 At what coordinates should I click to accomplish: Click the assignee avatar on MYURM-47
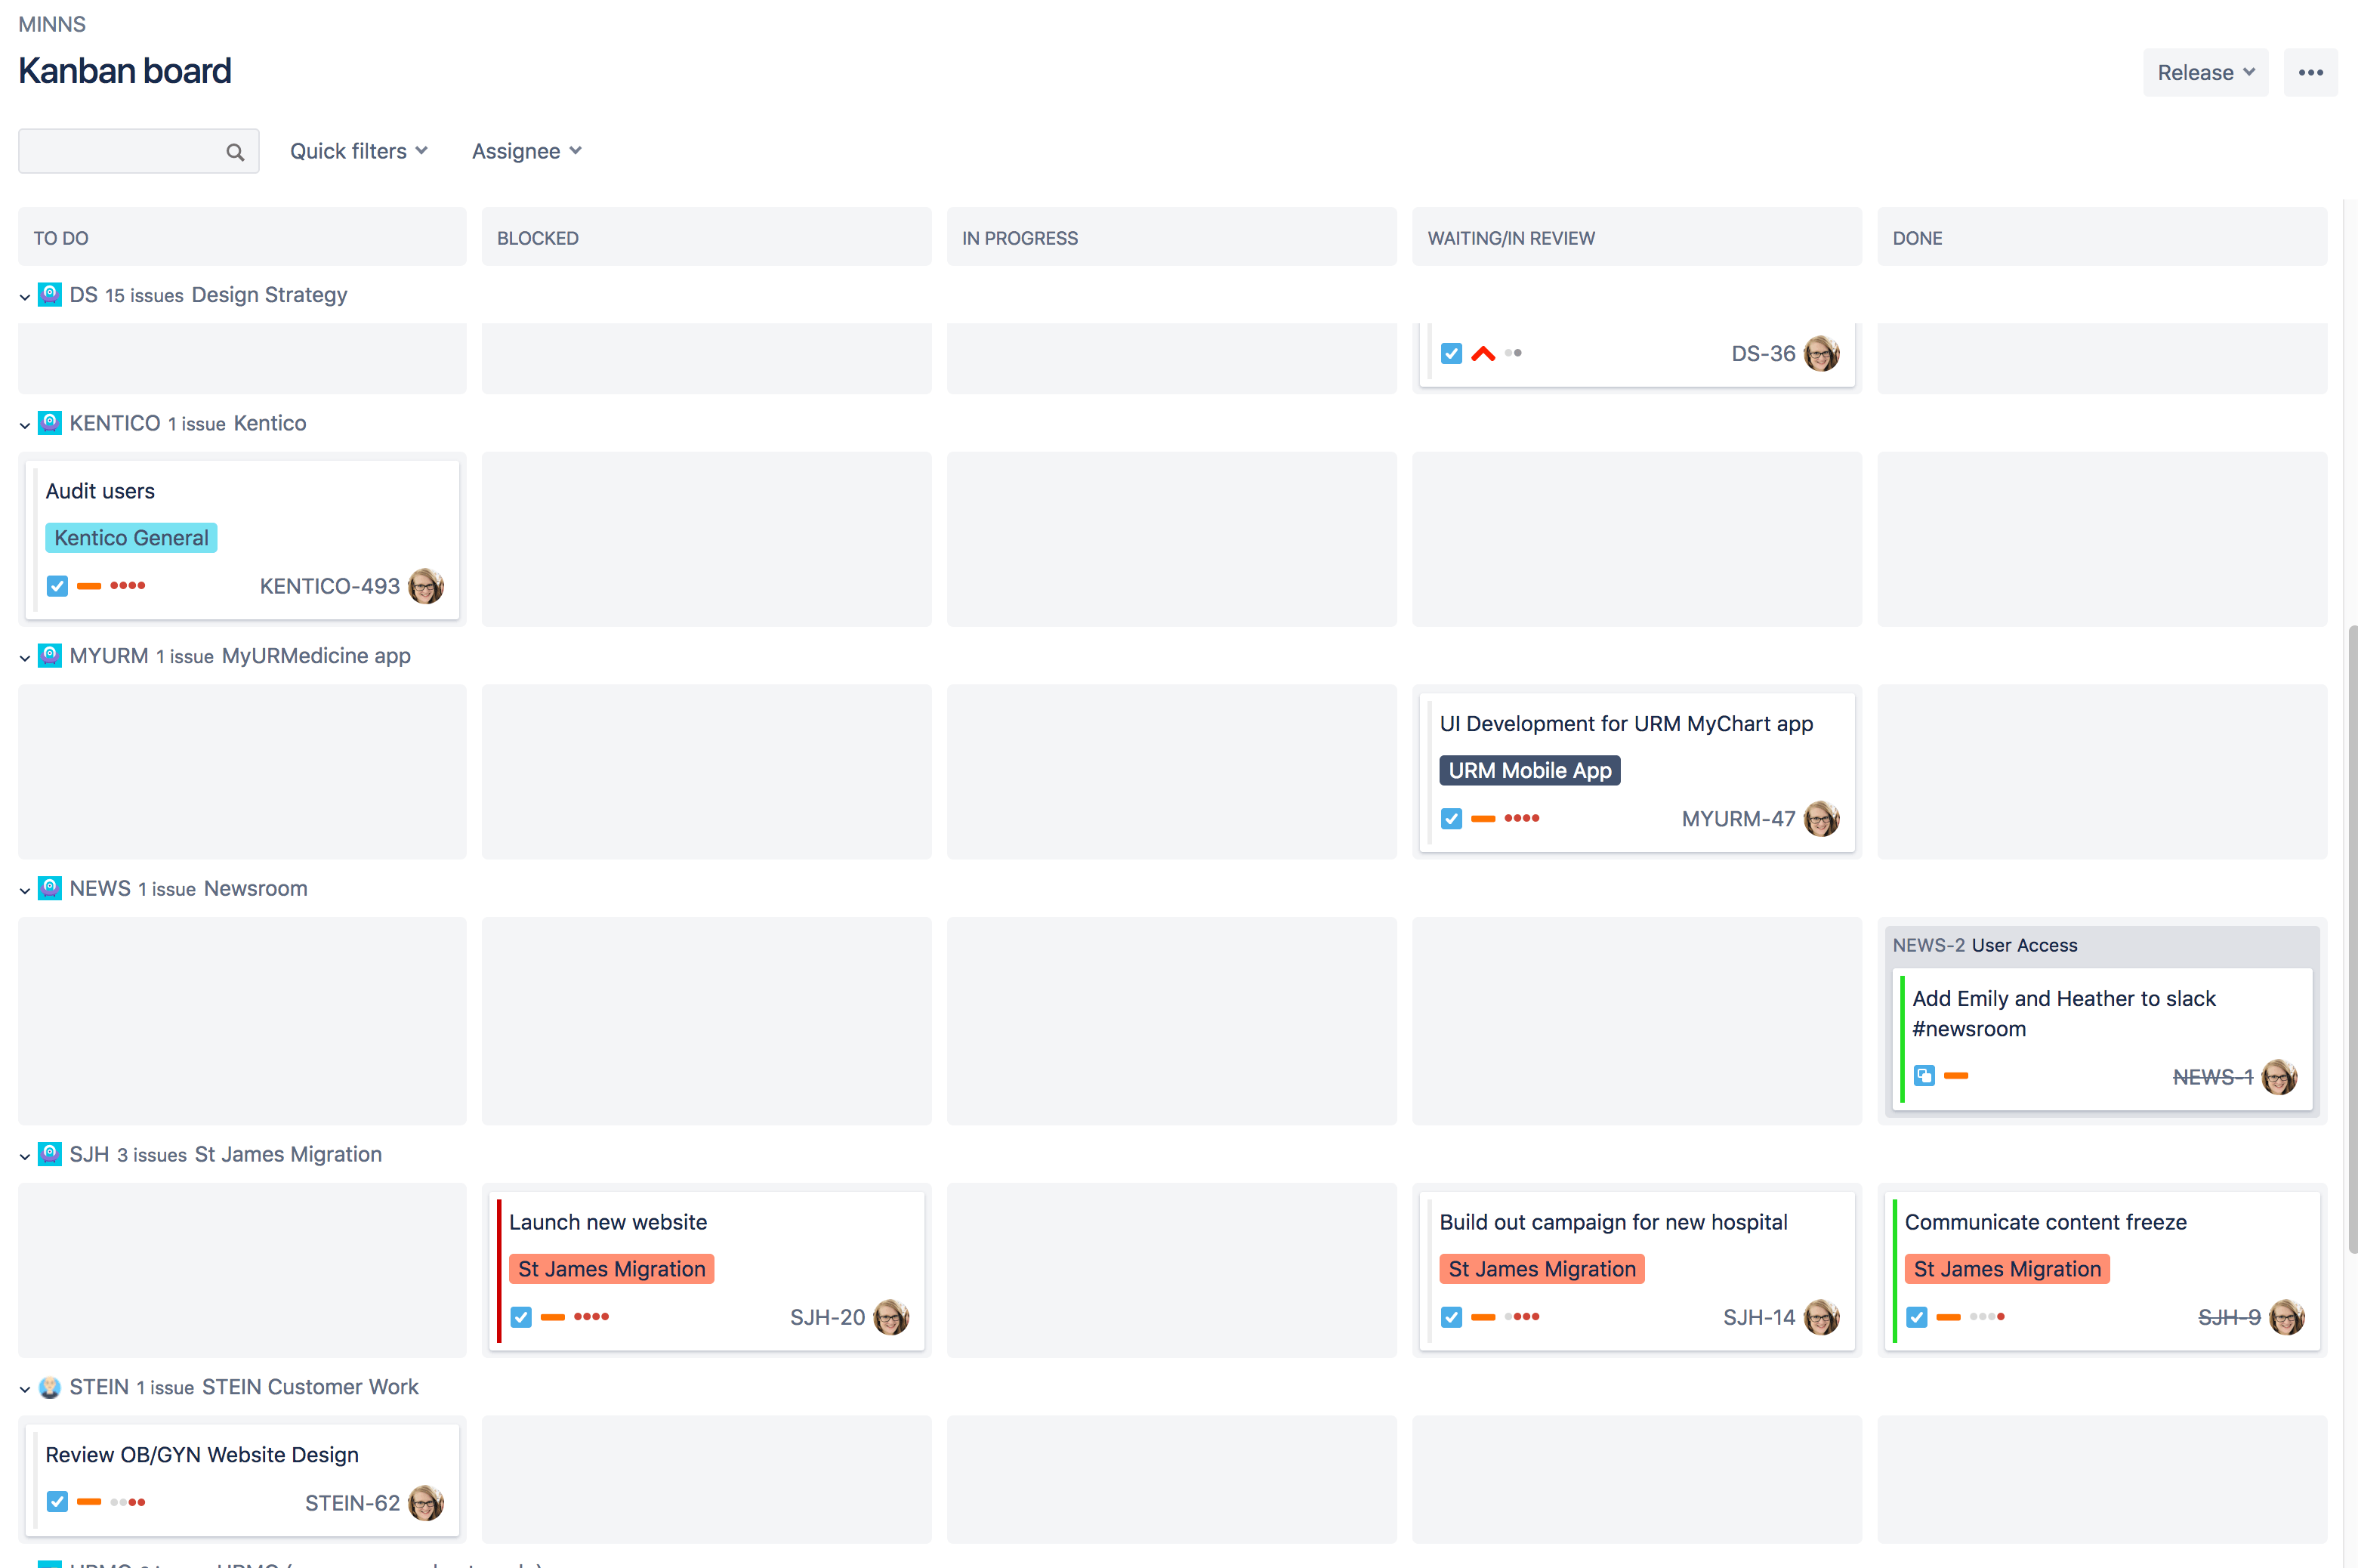pos(1822,818)
